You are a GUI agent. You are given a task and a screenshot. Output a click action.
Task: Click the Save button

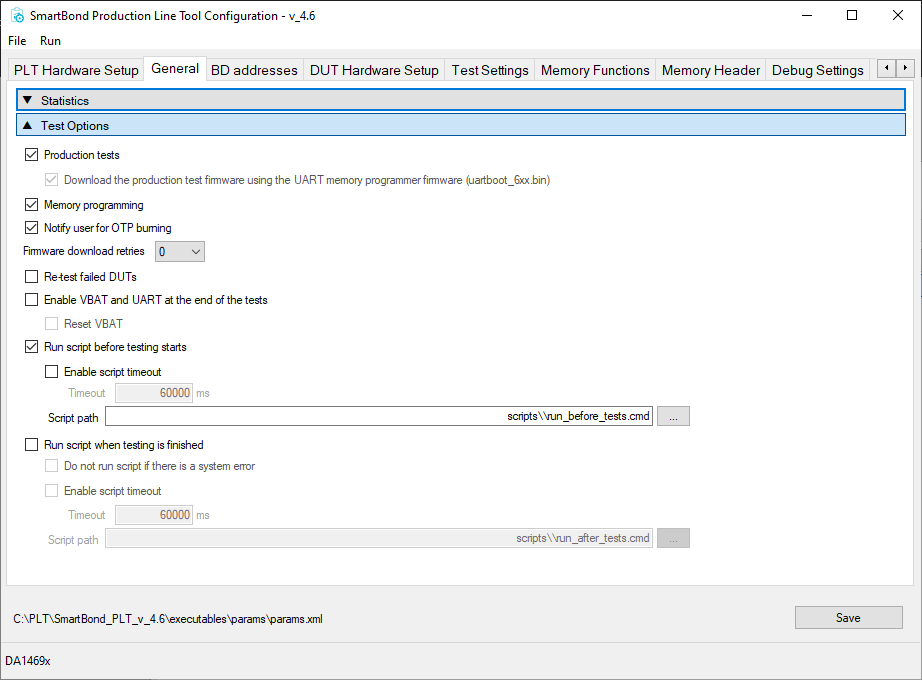coord(848,618)
